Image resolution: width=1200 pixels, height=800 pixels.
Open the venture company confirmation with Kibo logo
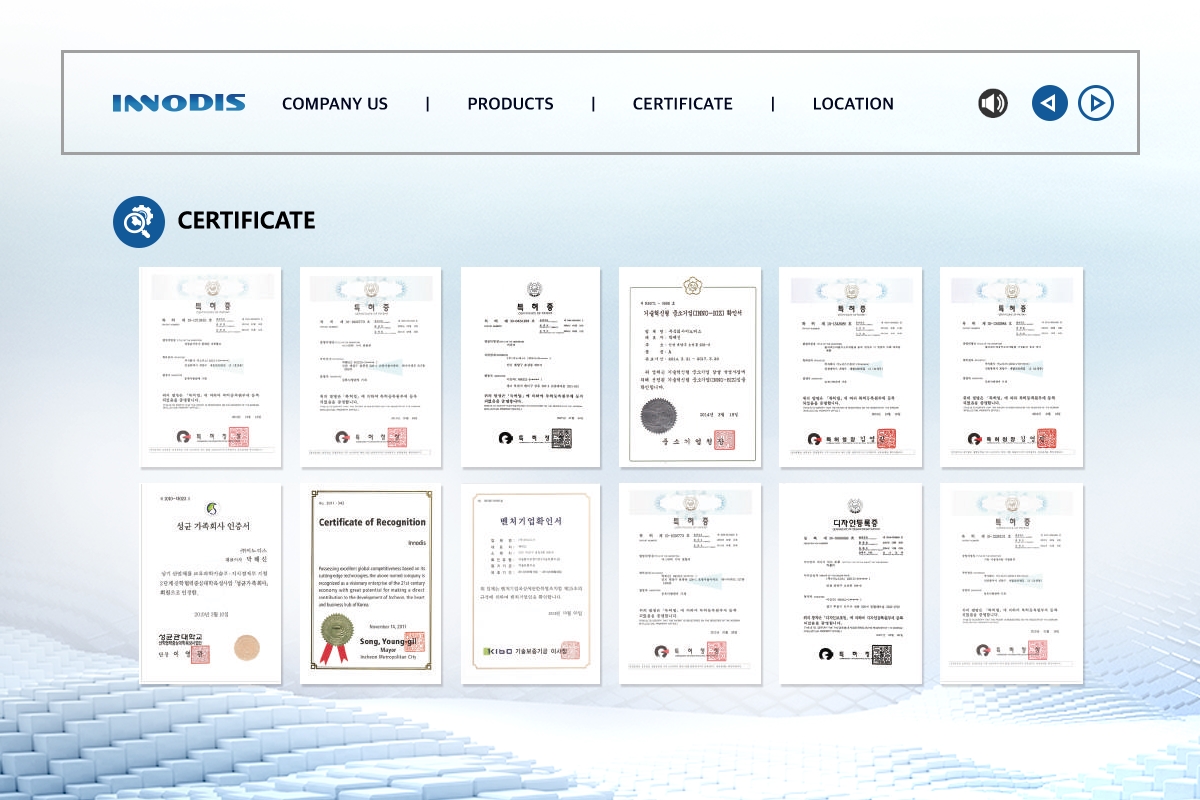pyautogui.click(x=530, y=584)
